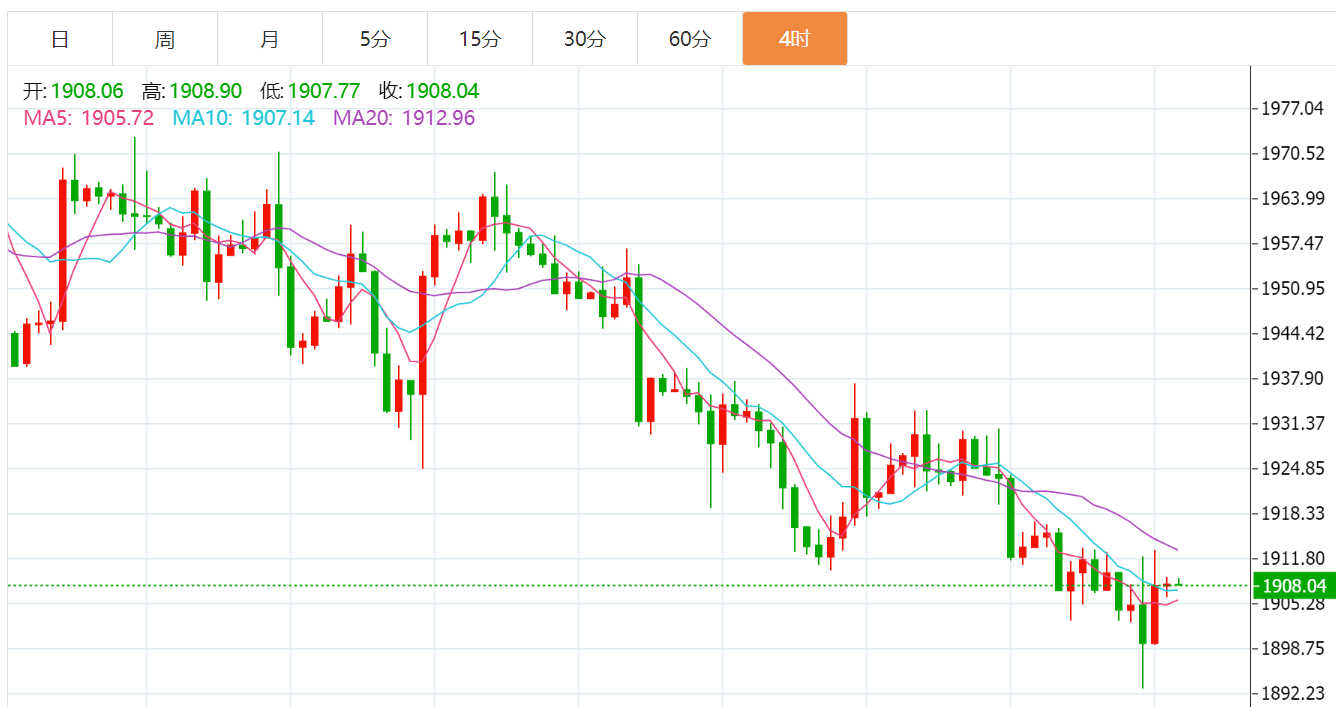
Task: Click the 1924.85 price axis label
Action: click(1294, 468)
